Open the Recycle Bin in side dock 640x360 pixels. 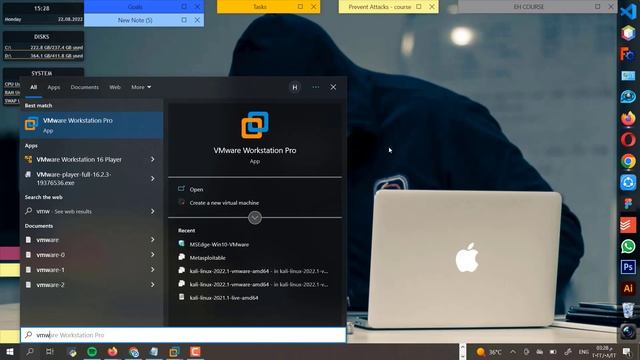(628, 310)
